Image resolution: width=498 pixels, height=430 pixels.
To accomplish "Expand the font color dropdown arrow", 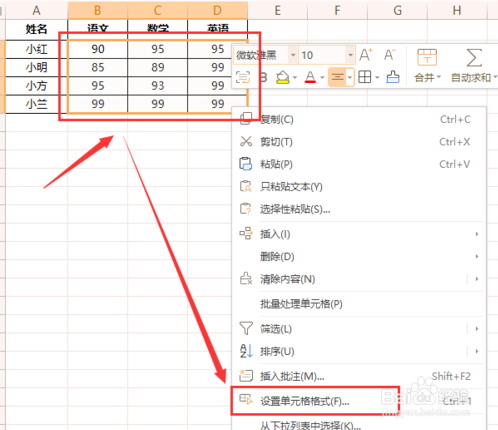I will (x=322, y=78).
